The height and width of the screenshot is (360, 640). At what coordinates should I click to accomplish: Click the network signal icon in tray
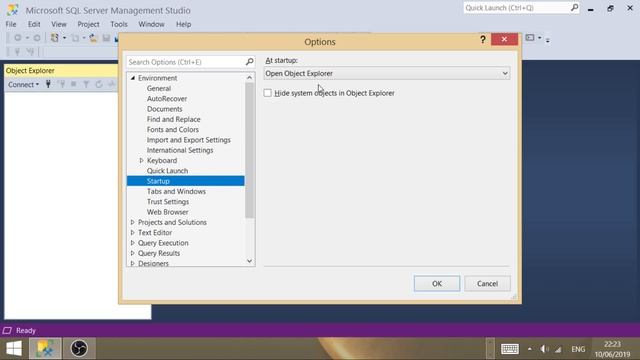pyautogui.click(x=558, y=349)
